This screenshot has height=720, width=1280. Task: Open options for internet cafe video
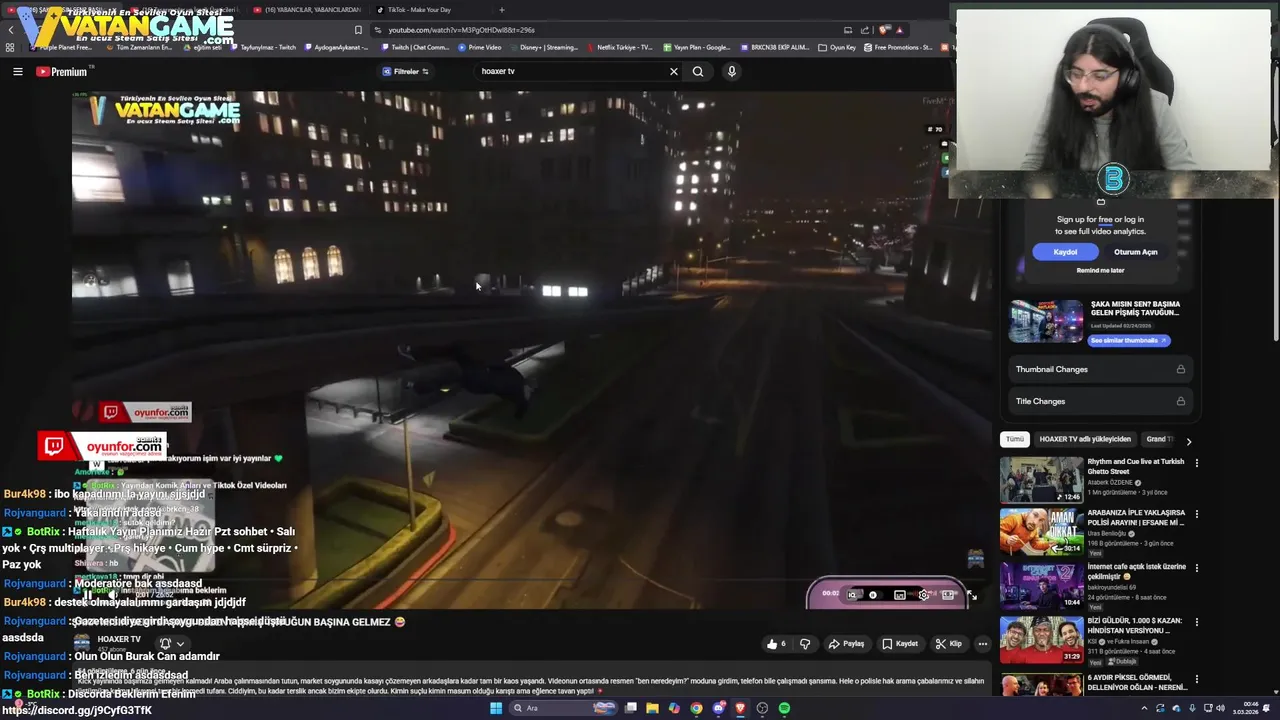(1196, 568)
